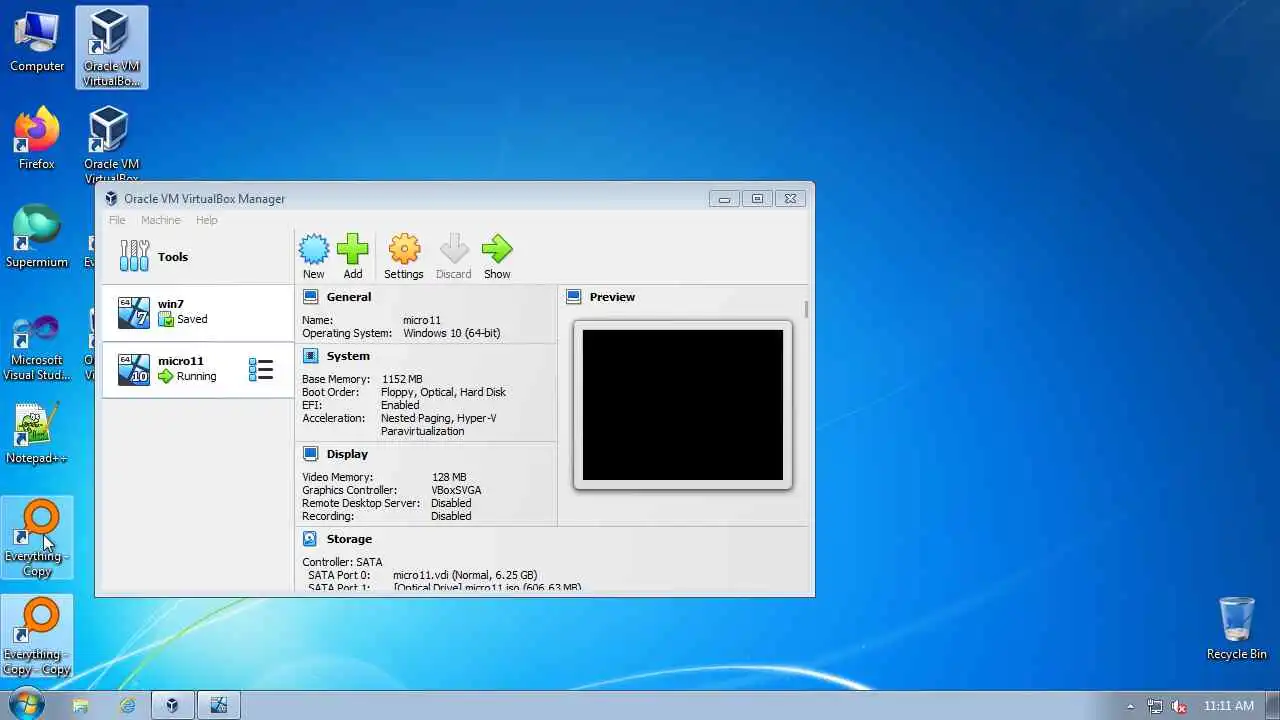
Task: Open the Windows Start button
Action: (x=26, y=705)
